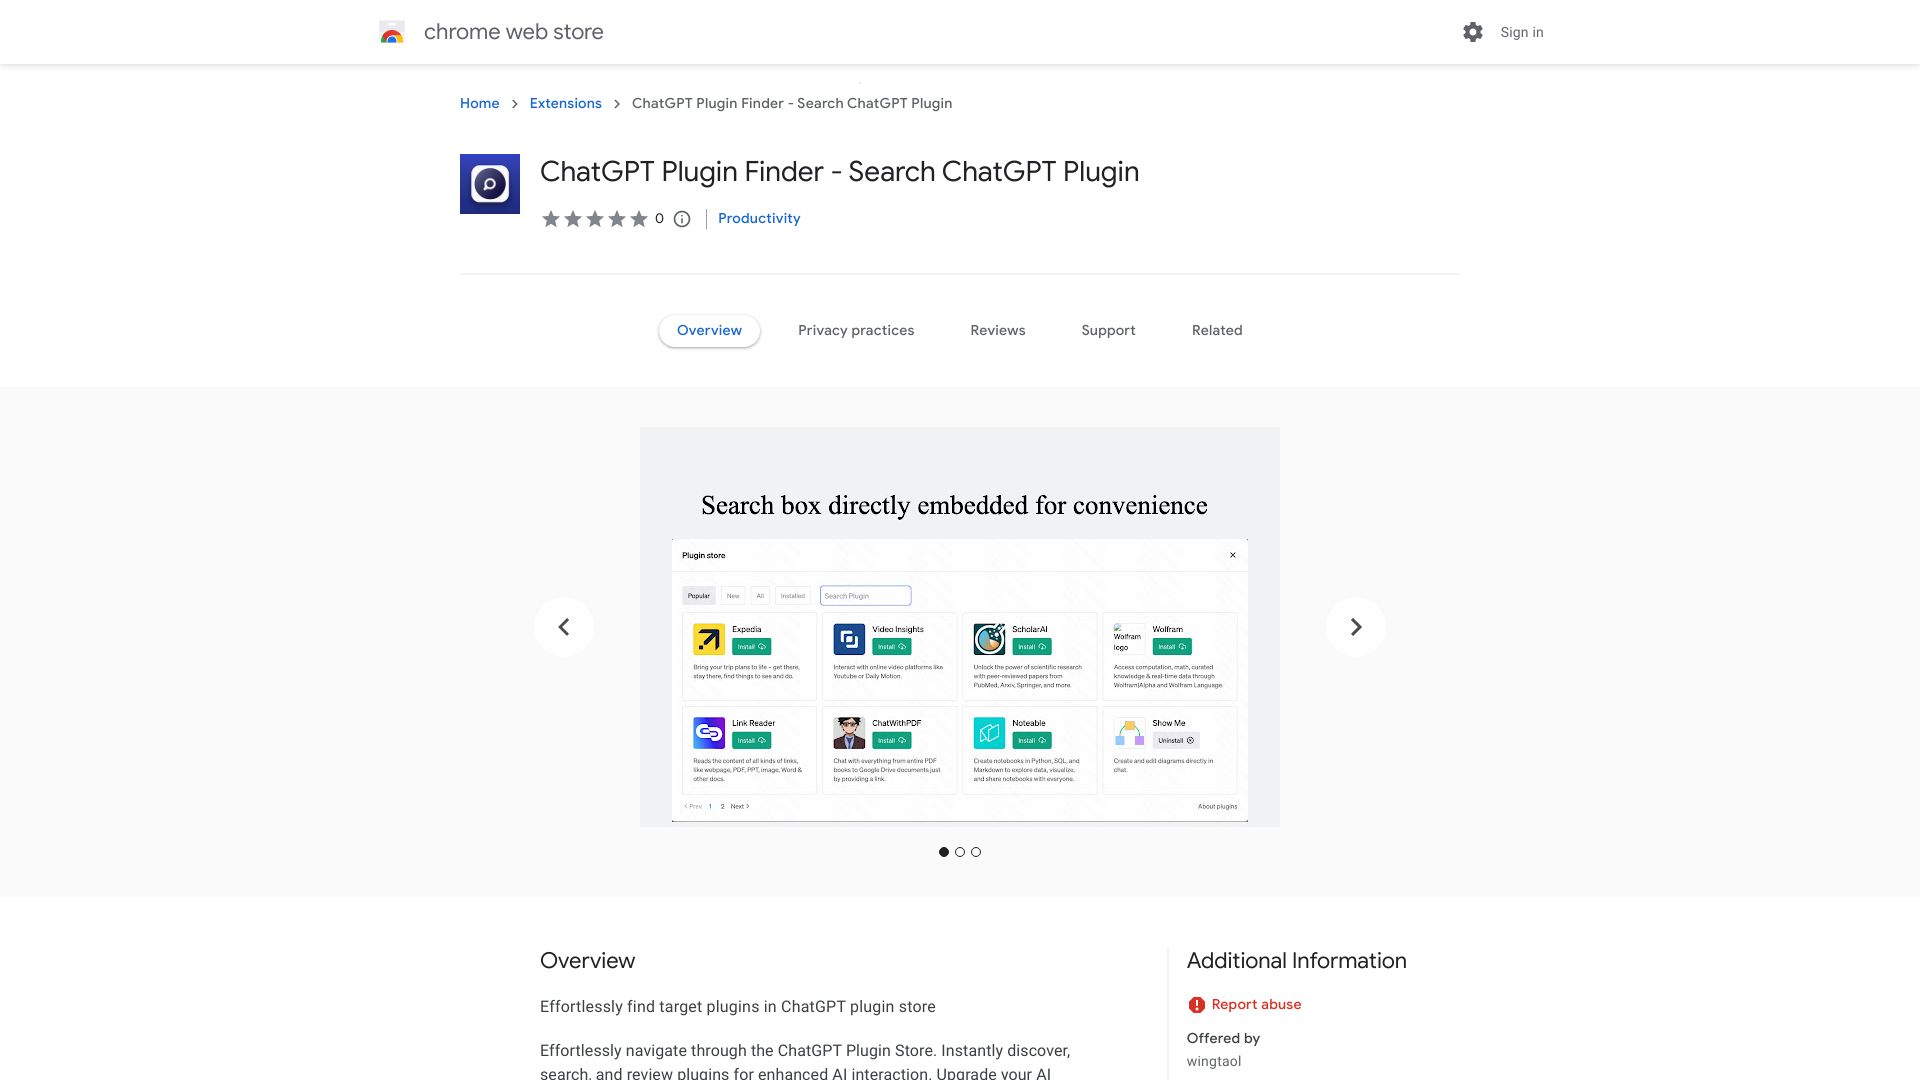The width and height of the screenshot is (1920, 1080).
Task: Select the Overview tab
Action: (x=709, y=330)
